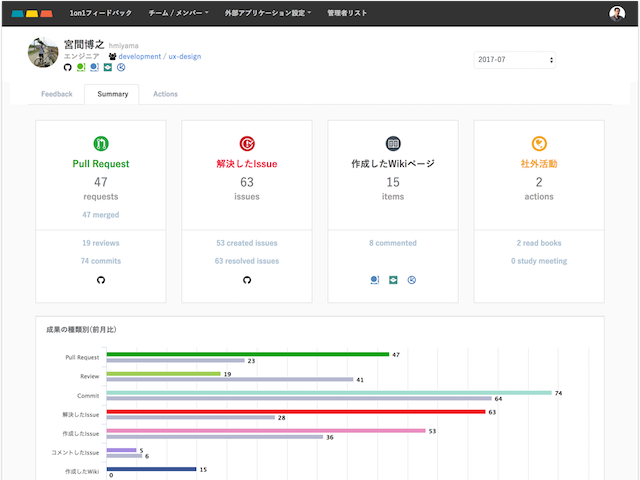This screenshot has height=480, width=640.
Task: Click the GitHub icon in the Pull Request card
Action: point(101,280)
